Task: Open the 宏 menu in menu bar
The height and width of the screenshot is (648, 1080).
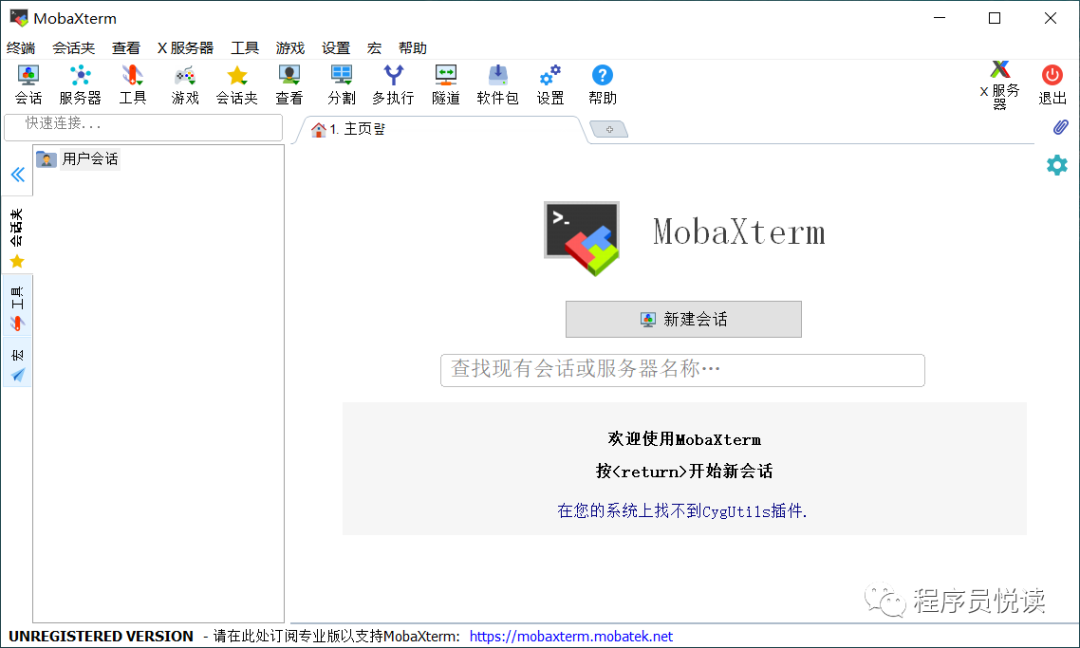Action: (x=374, y=48)
